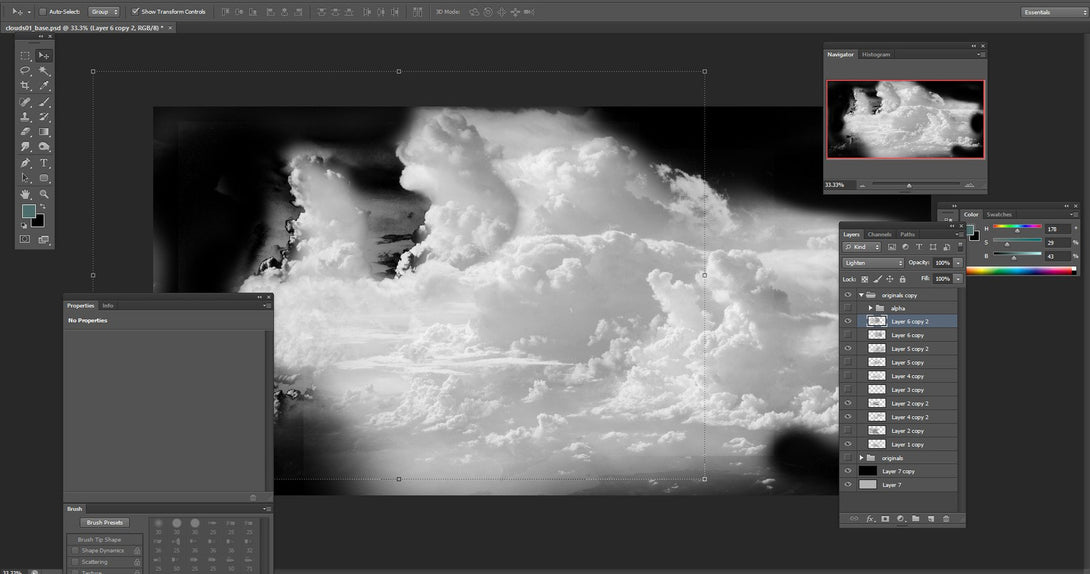
Task: Switch to the Channels tab
Action: pos(879,234)
